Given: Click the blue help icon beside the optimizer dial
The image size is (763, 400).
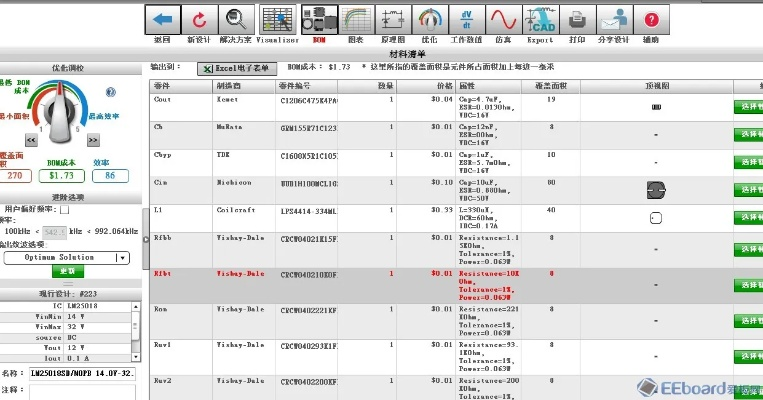Looking at the screenshot, I should 110,92.
